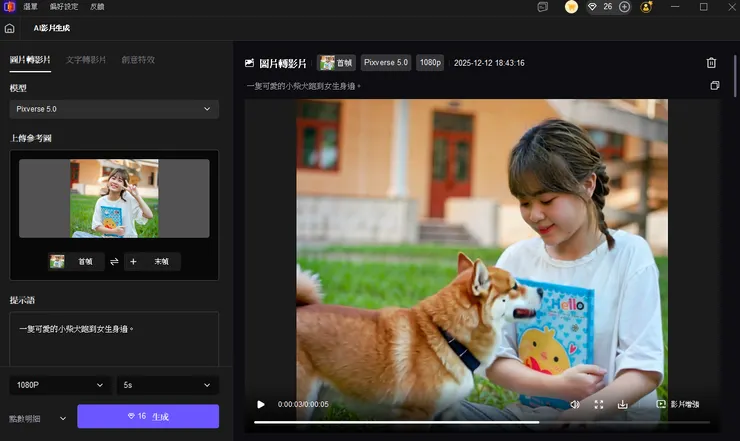Click the app logo icon
Image resolution: width=740 pixels, height=441 pixels.
9,7
